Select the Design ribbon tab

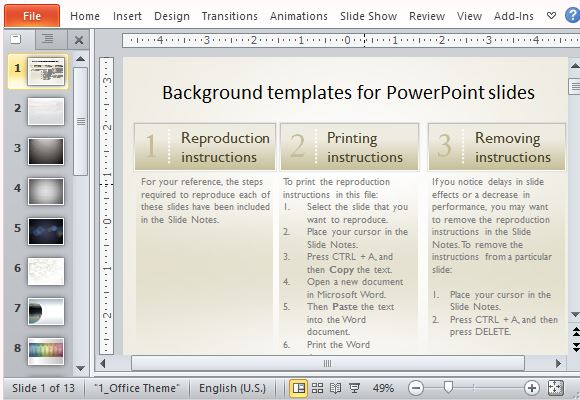[172, 16]
